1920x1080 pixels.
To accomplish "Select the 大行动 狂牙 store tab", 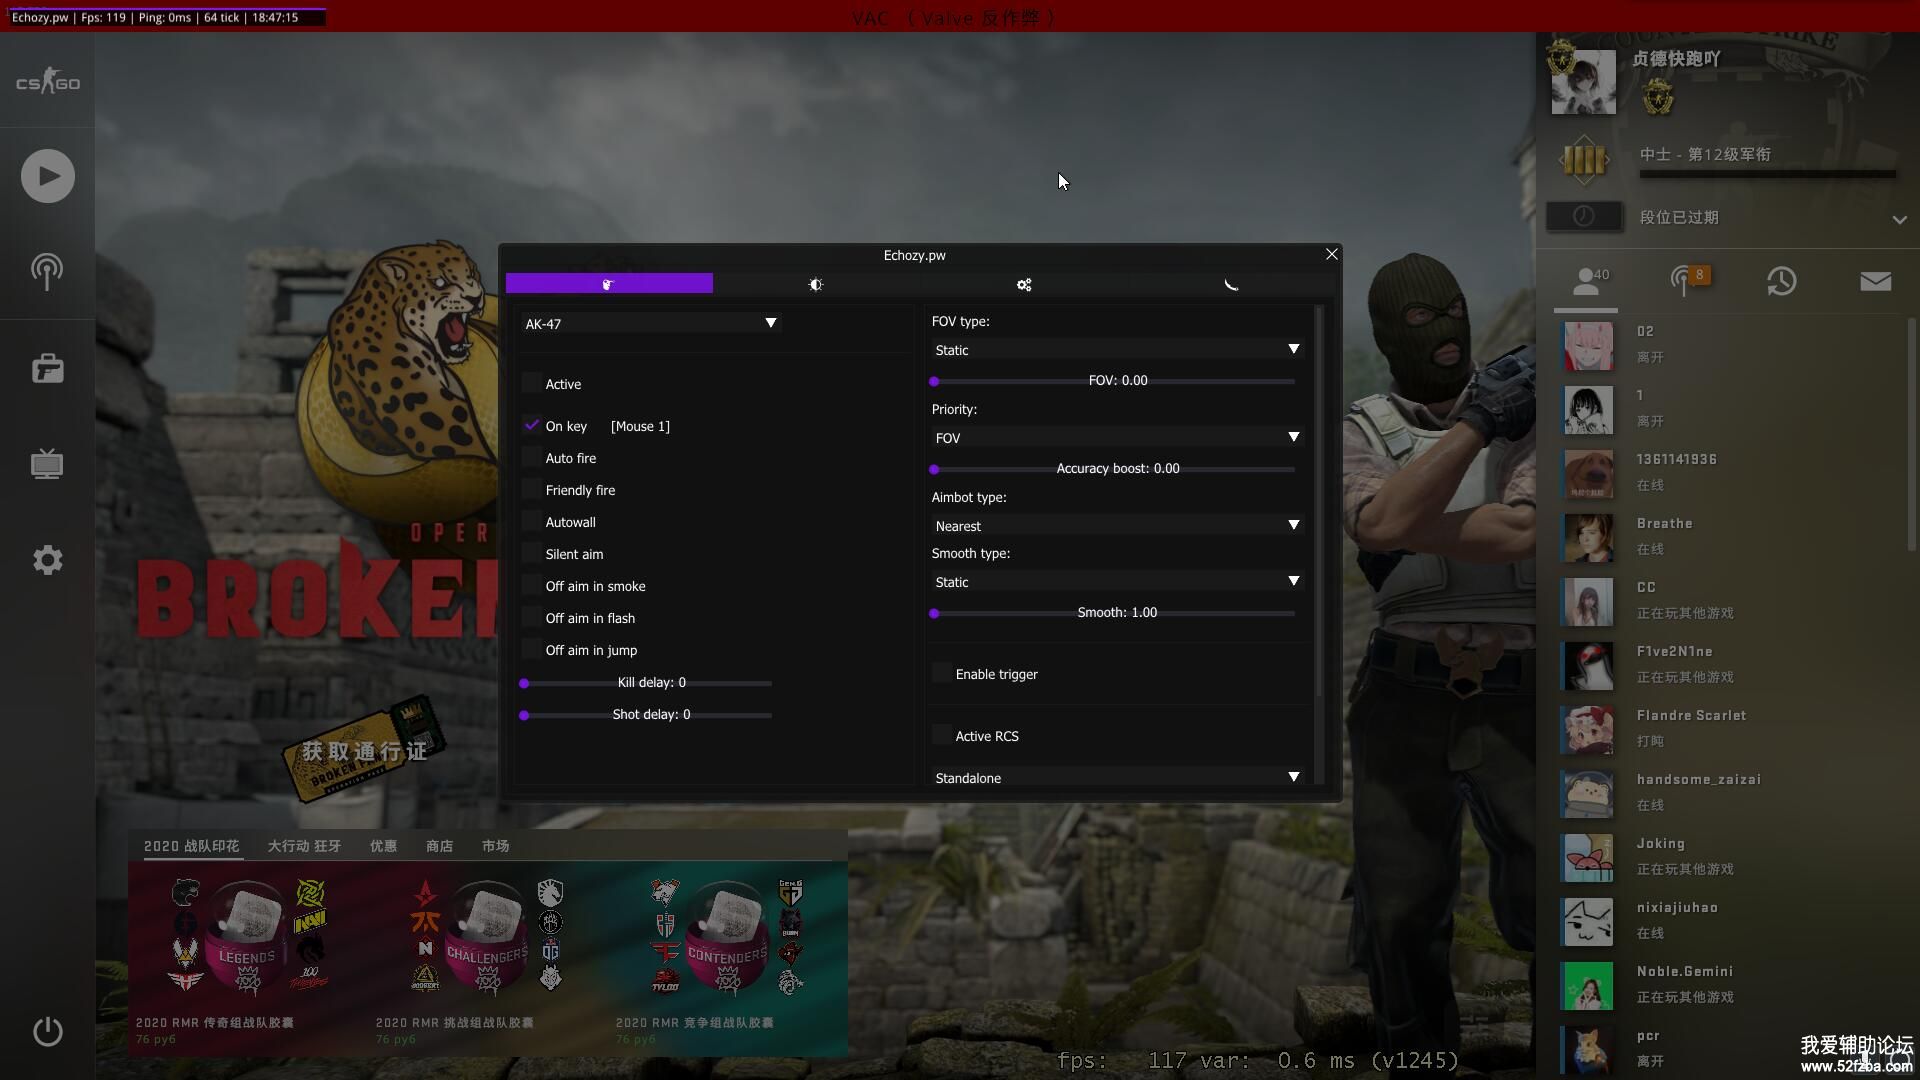I will pos(304,846).
